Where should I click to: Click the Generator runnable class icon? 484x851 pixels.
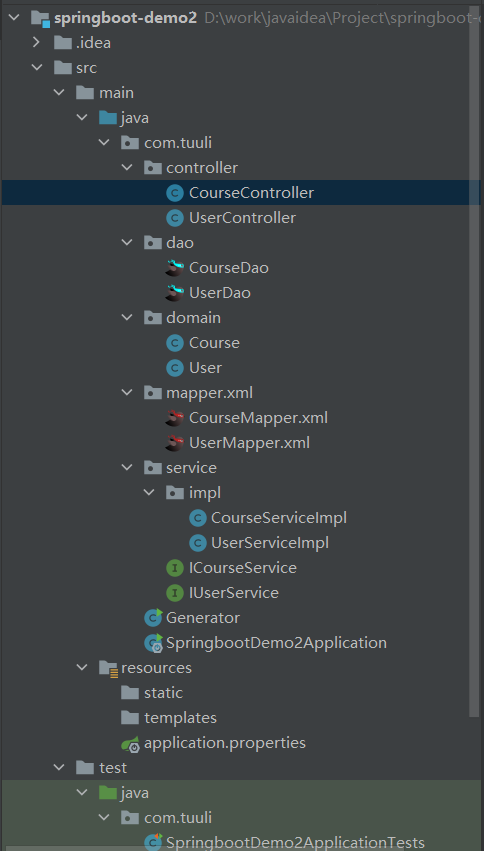click(153, 618)
